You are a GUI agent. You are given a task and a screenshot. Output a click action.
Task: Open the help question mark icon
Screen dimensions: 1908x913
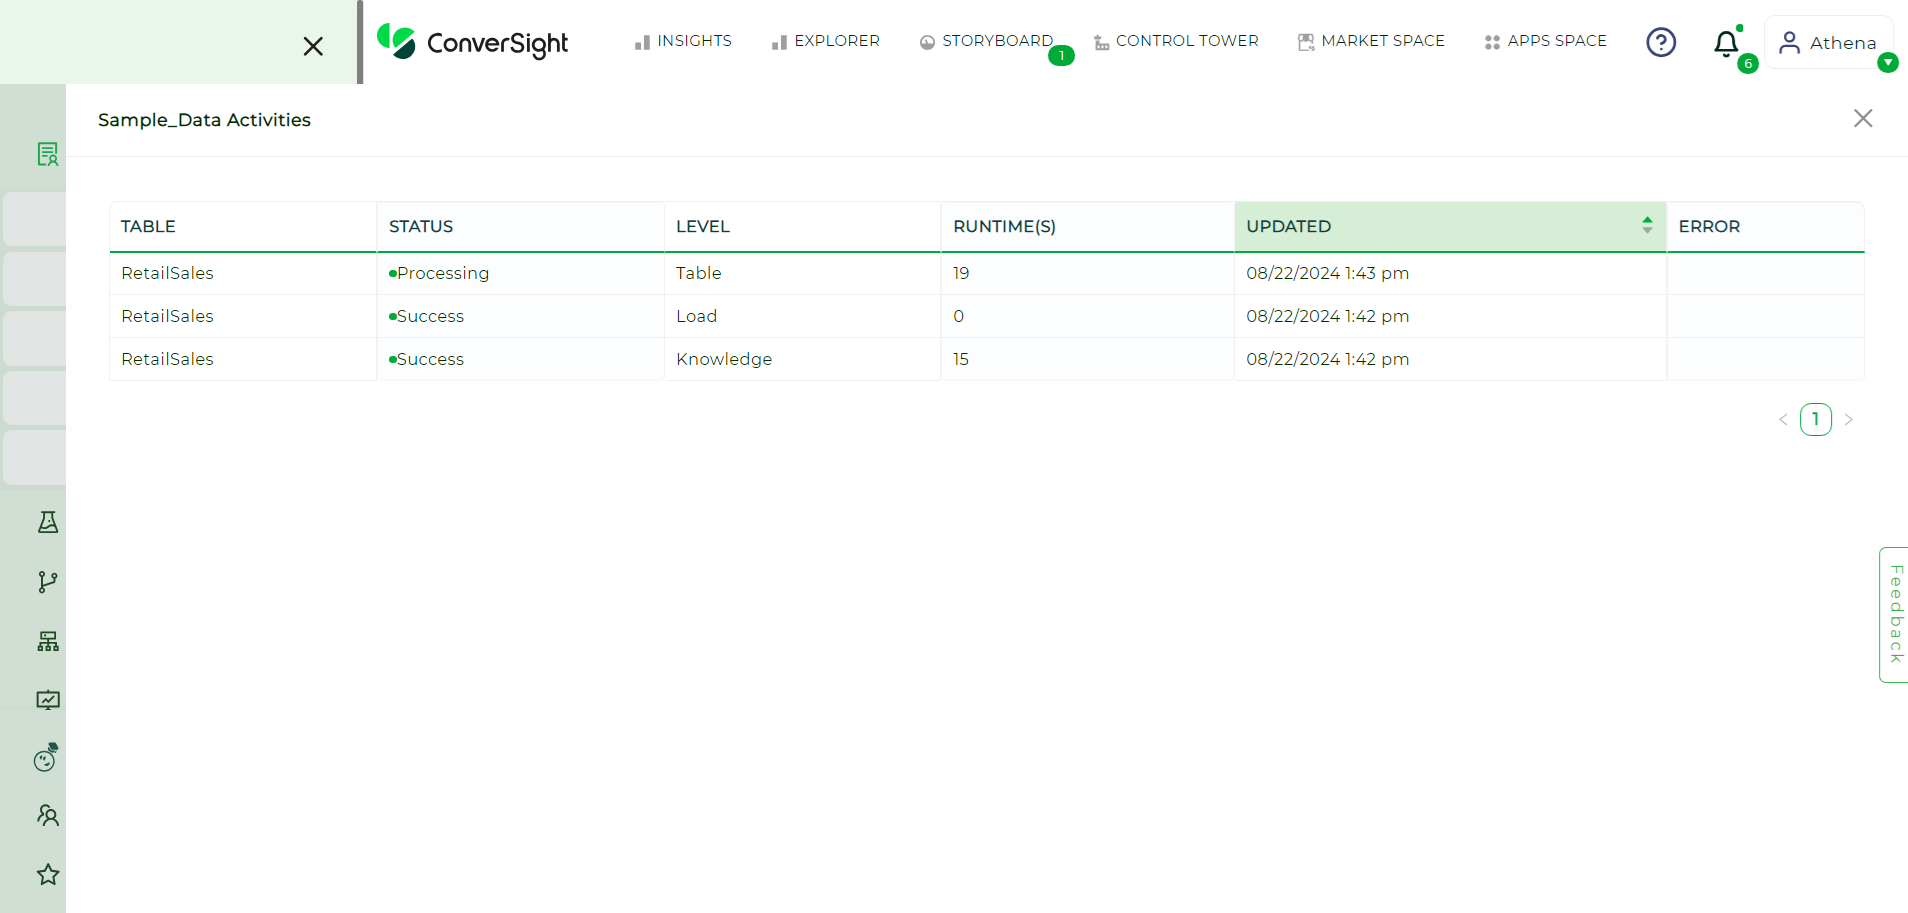1661,42
